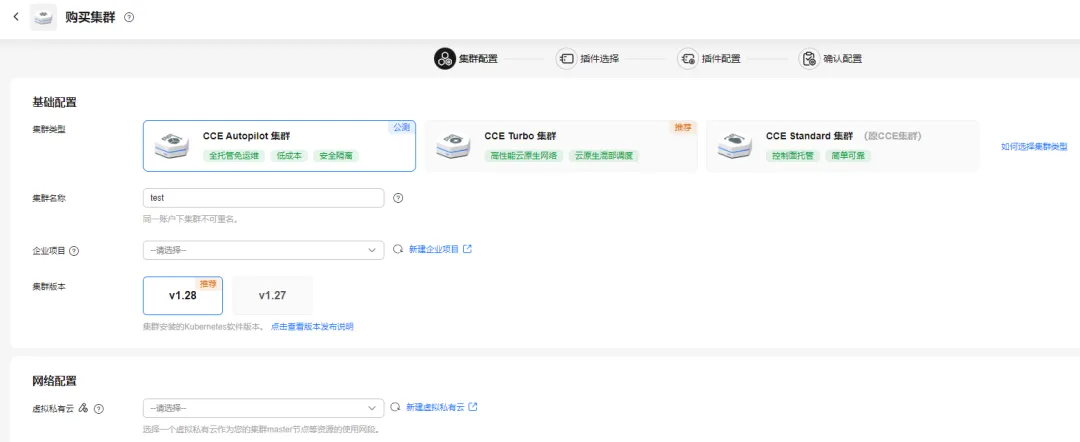Click the 控制面托管 tag
The height and width of the screenshot is (442, 1080).
coord(794,156)
